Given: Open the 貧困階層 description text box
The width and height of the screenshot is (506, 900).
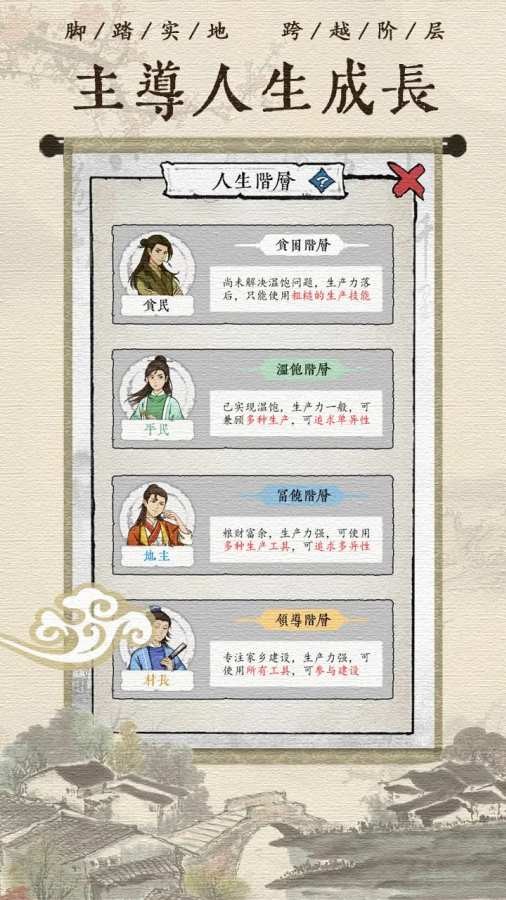Looking at the screenshot, I should (296, 289).
